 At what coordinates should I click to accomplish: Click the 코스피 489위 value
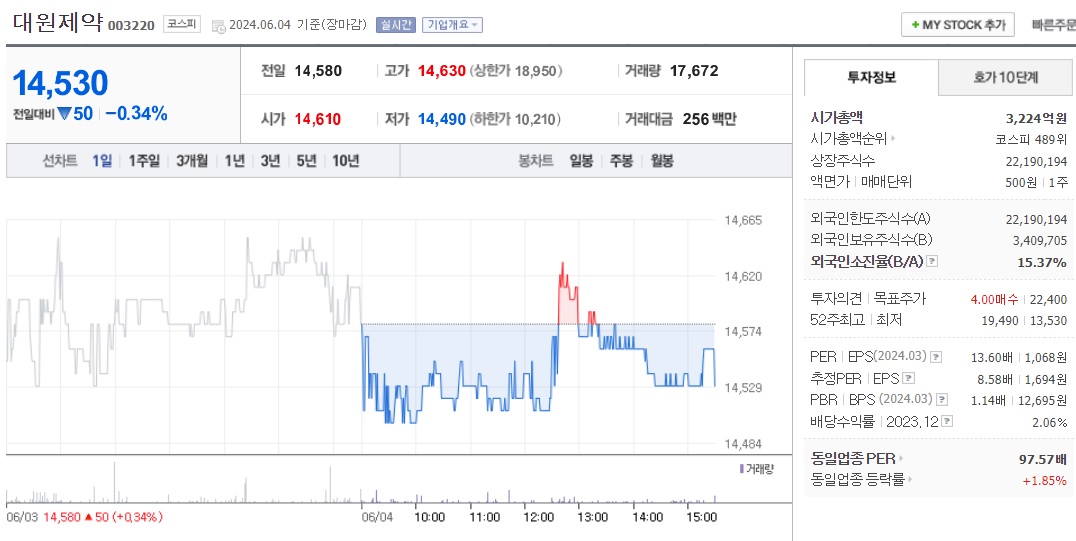1031,139
